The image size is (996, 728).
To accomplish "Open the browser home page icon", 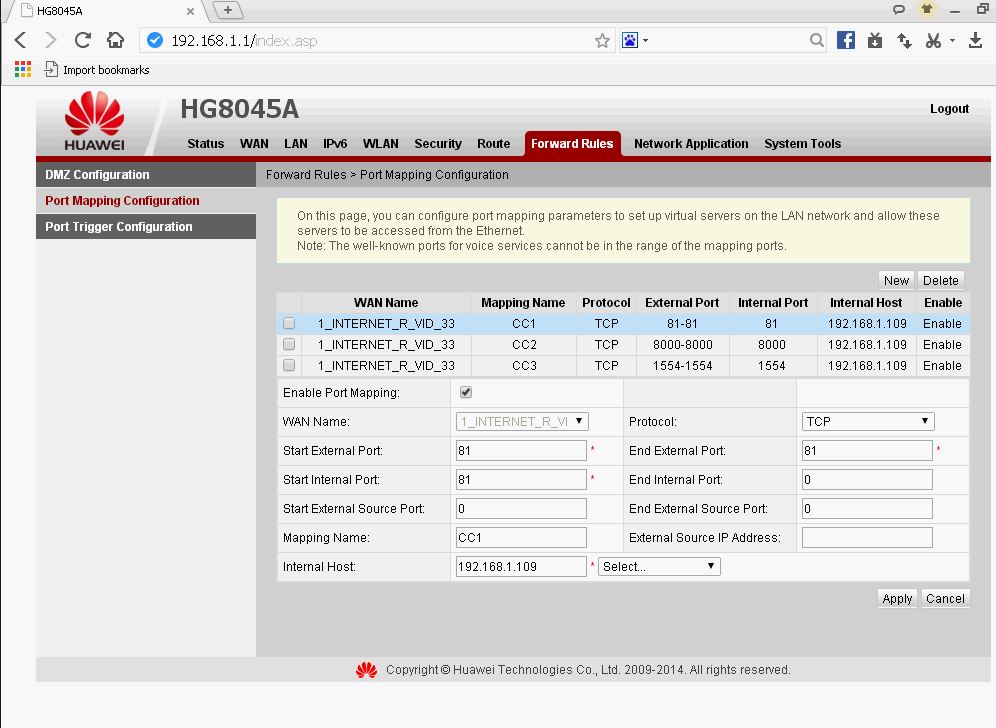I will point(116,41).
